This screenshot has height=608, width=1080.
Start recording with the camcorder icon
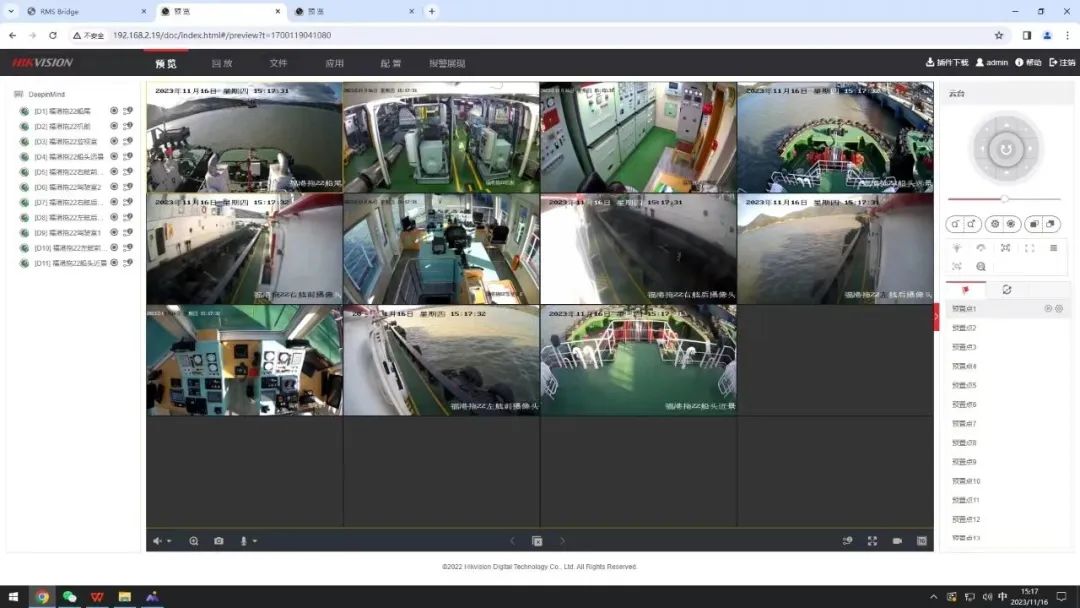(x=897, y=541)
